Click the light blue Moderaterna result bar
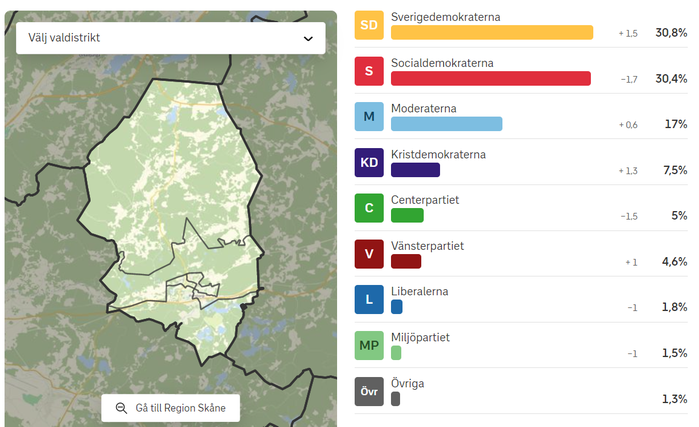Viewport: 699px width, 427px height. pyautogui.click(x=447, y=124)
